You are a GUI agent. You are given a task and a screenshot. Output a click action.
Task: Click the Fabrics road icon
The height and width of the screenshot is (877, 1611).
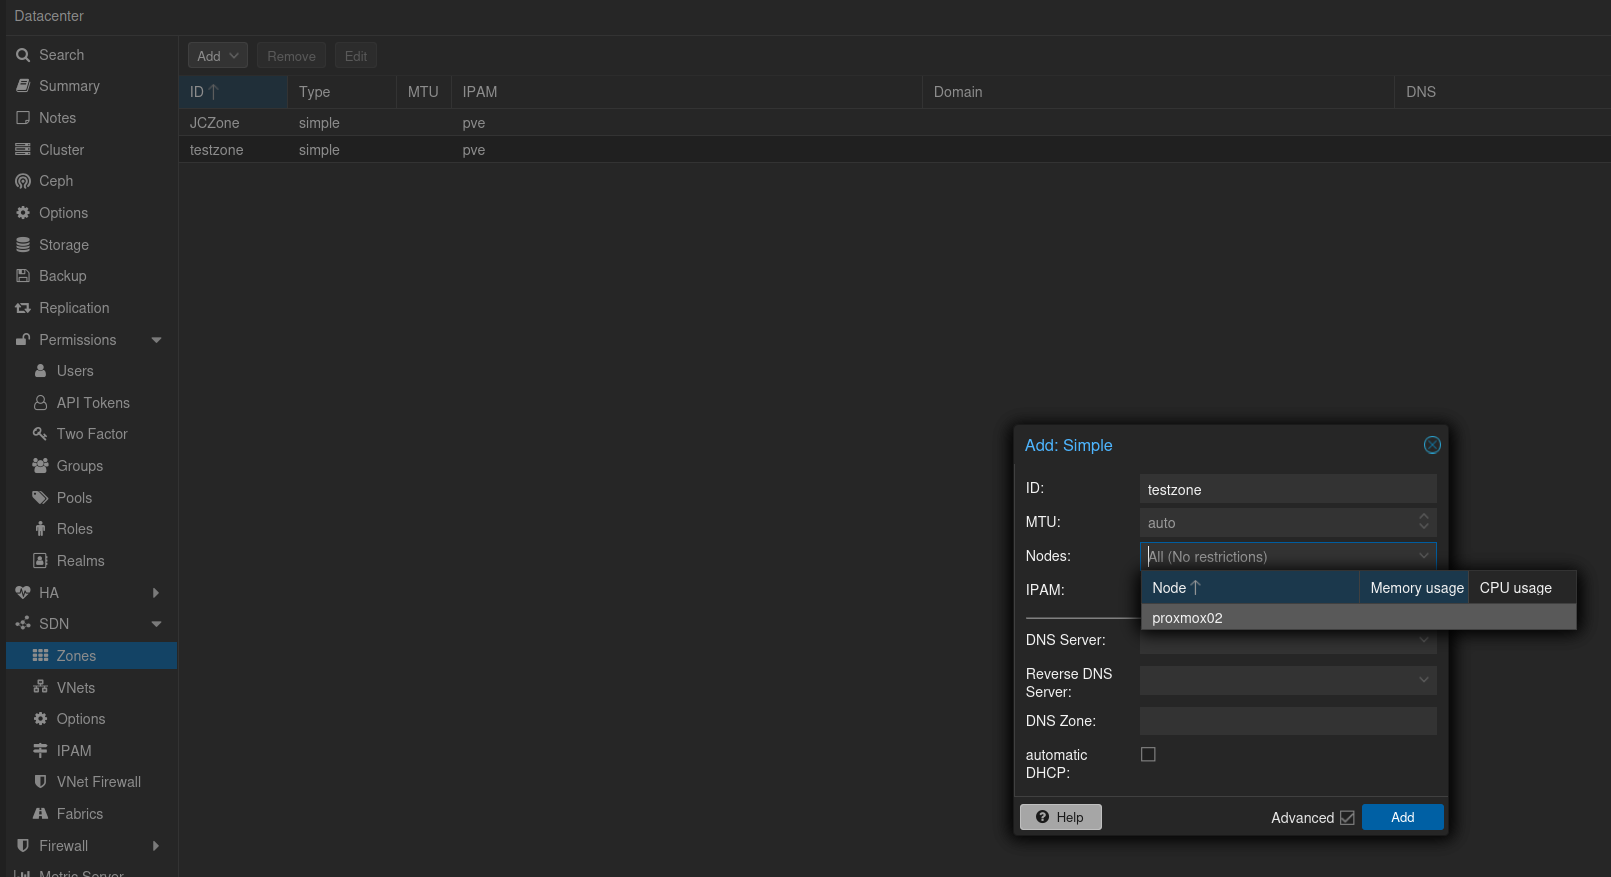coord(41,814)
